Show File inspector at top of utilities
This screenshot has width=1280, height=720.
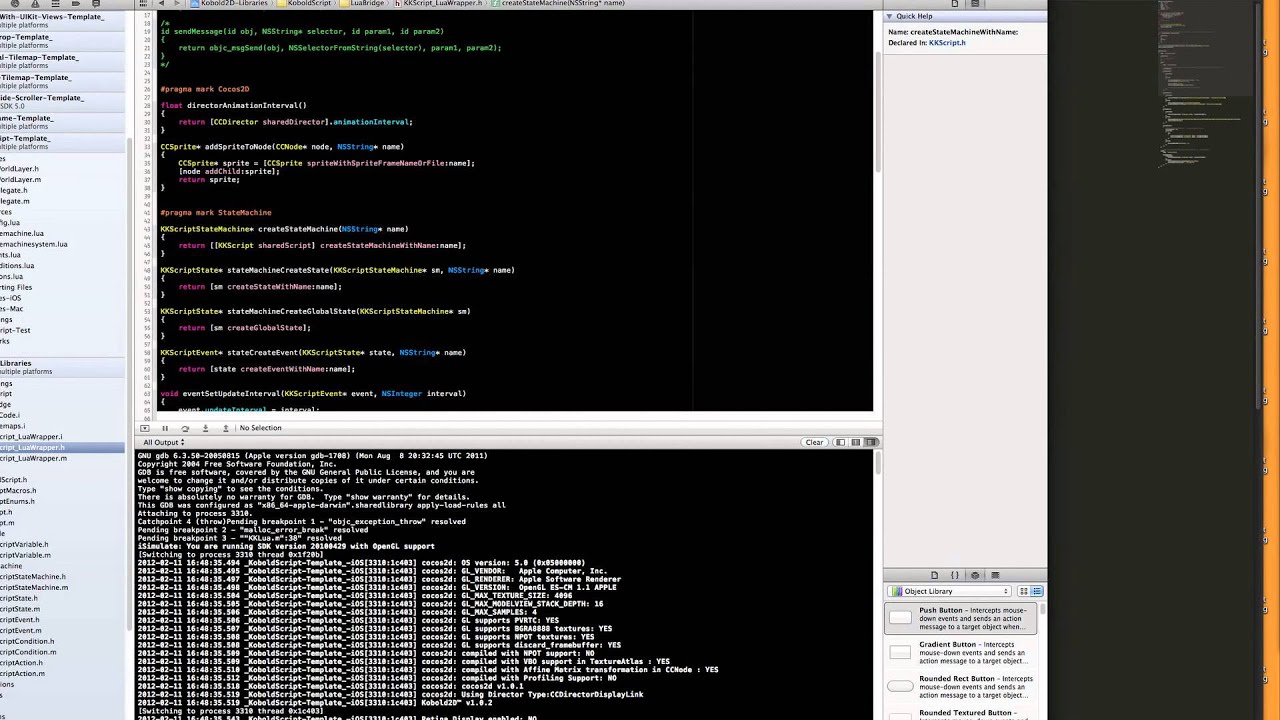955,4
